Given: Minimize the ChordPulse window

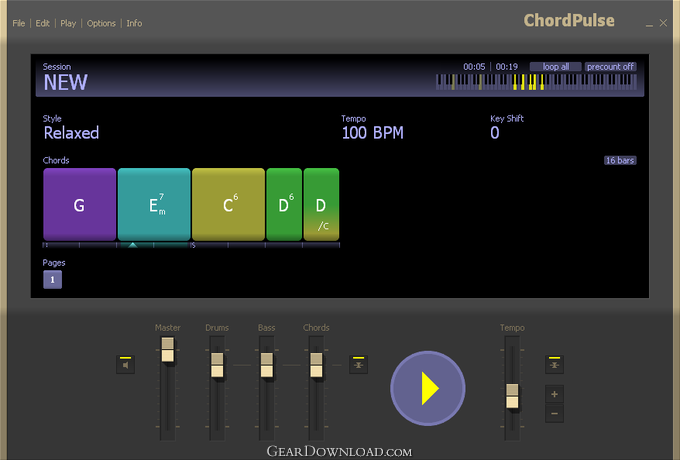Looking at the screenshot, I should click(649, 25).
